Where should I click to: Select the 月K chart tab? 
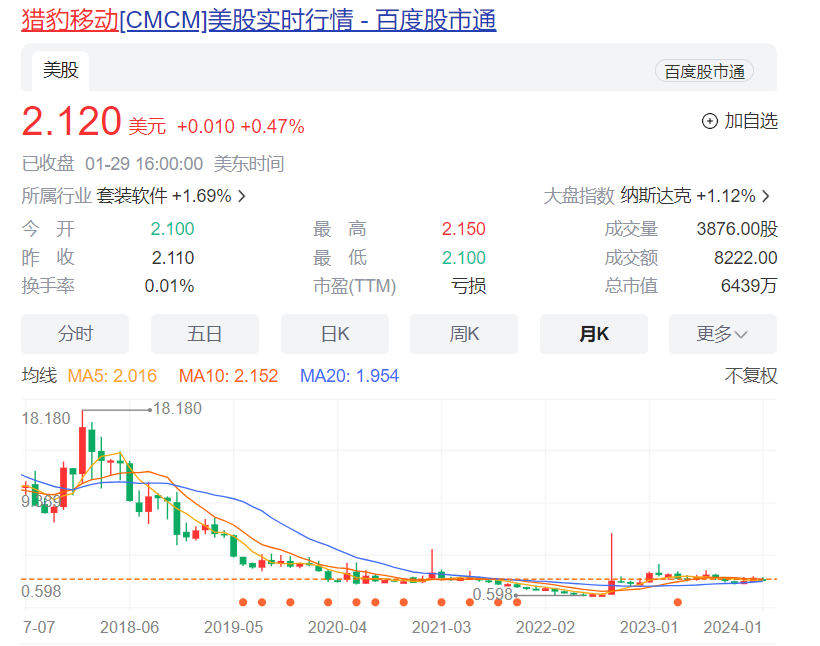tap(594, 334)
